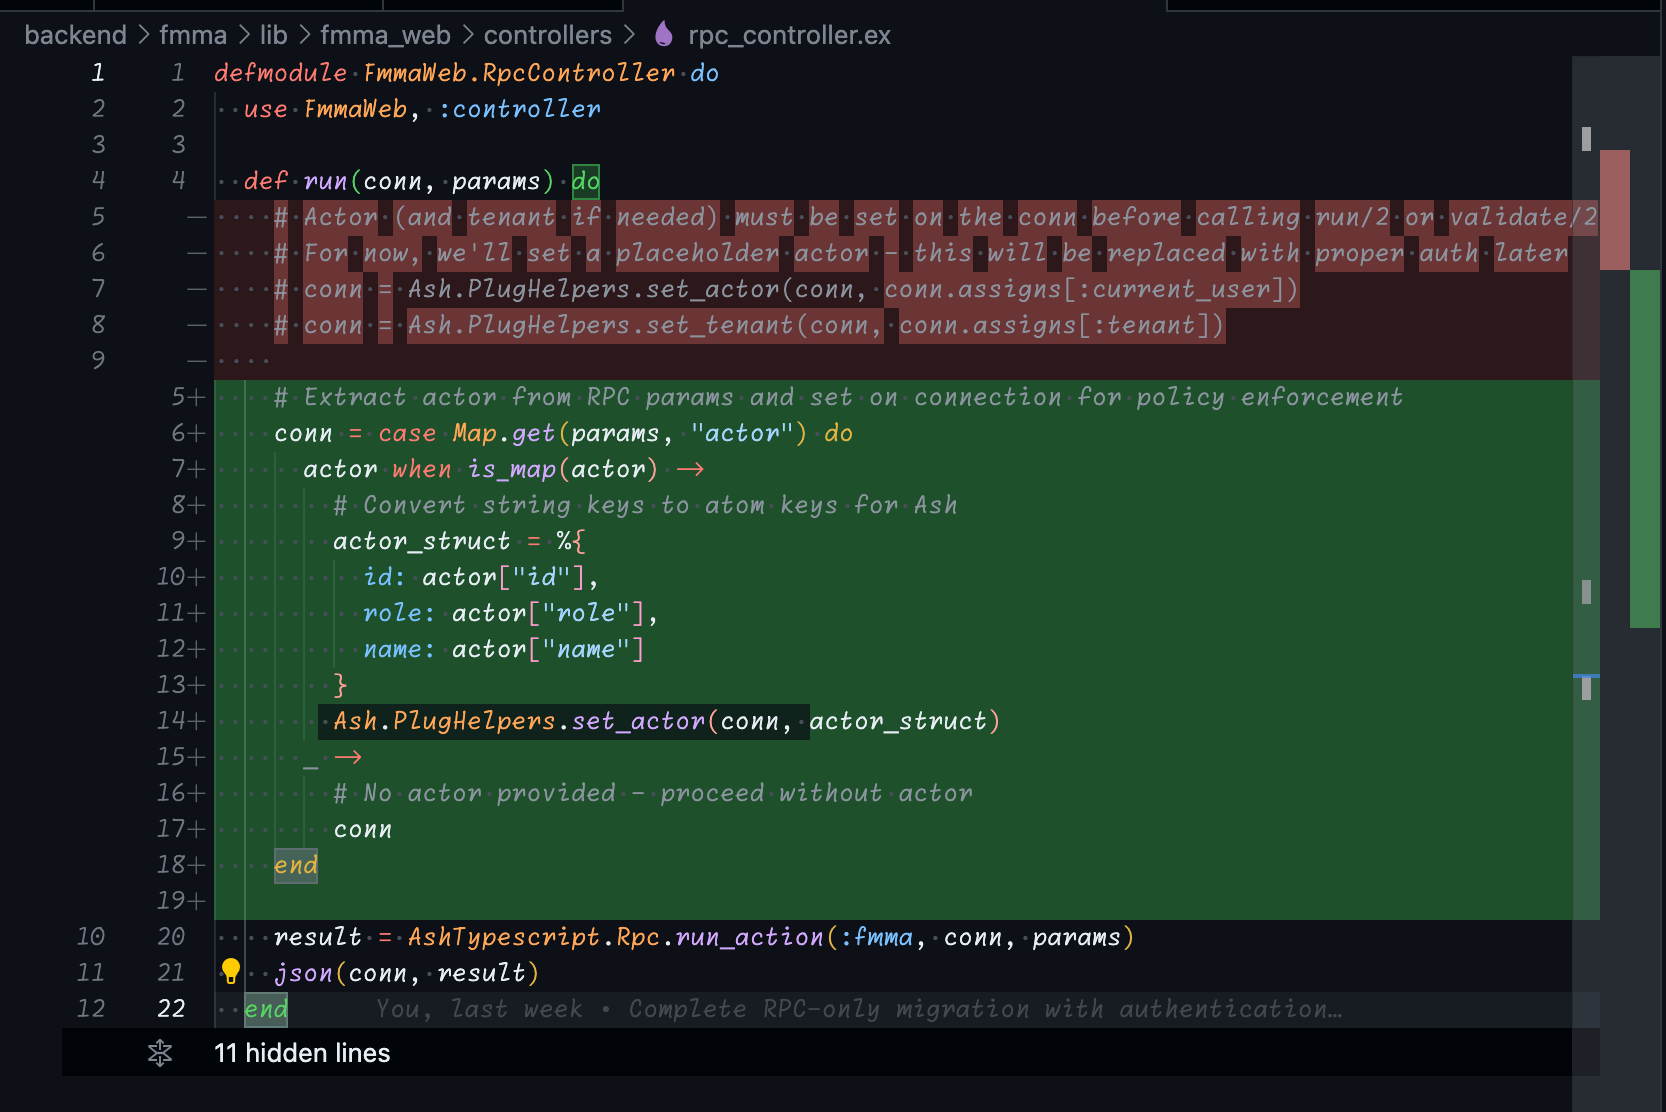Viewport: 1666px width, 1112px height.
Task: Click the plus marker on inserted line 14
Action: point(198,721)
